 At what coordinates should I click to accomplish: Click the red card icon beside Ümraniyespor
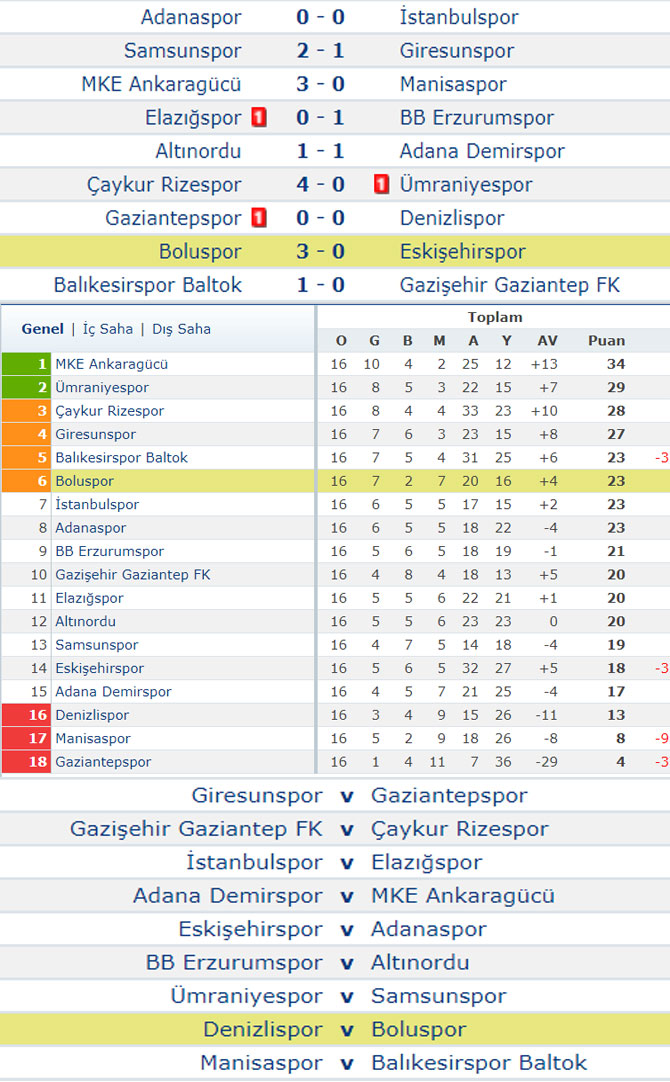[x=381, y=184]
